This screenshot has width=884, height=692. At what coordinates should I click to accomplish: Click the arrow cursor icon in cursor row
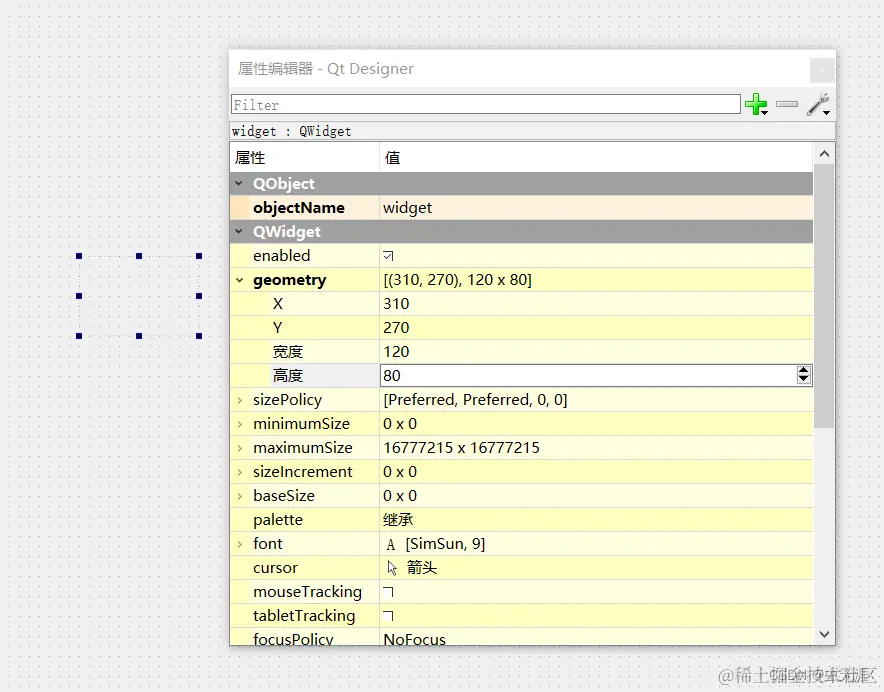coord(392,568)
